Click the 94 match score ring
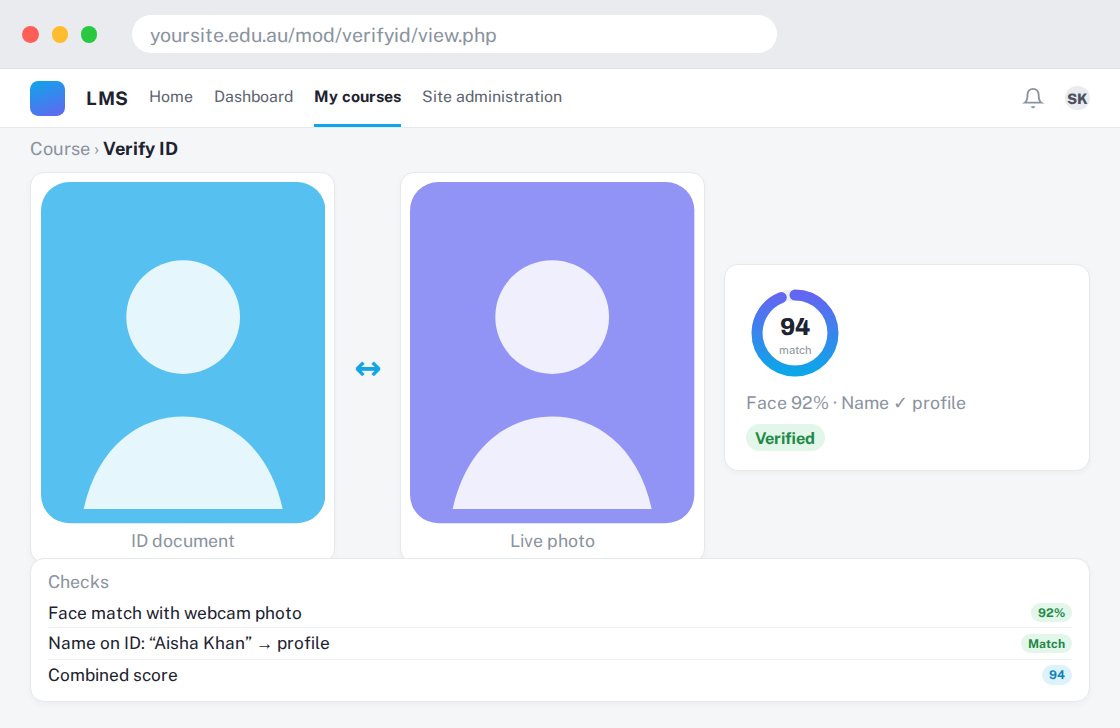This screenshot has width=1120, height=728. 794,332
